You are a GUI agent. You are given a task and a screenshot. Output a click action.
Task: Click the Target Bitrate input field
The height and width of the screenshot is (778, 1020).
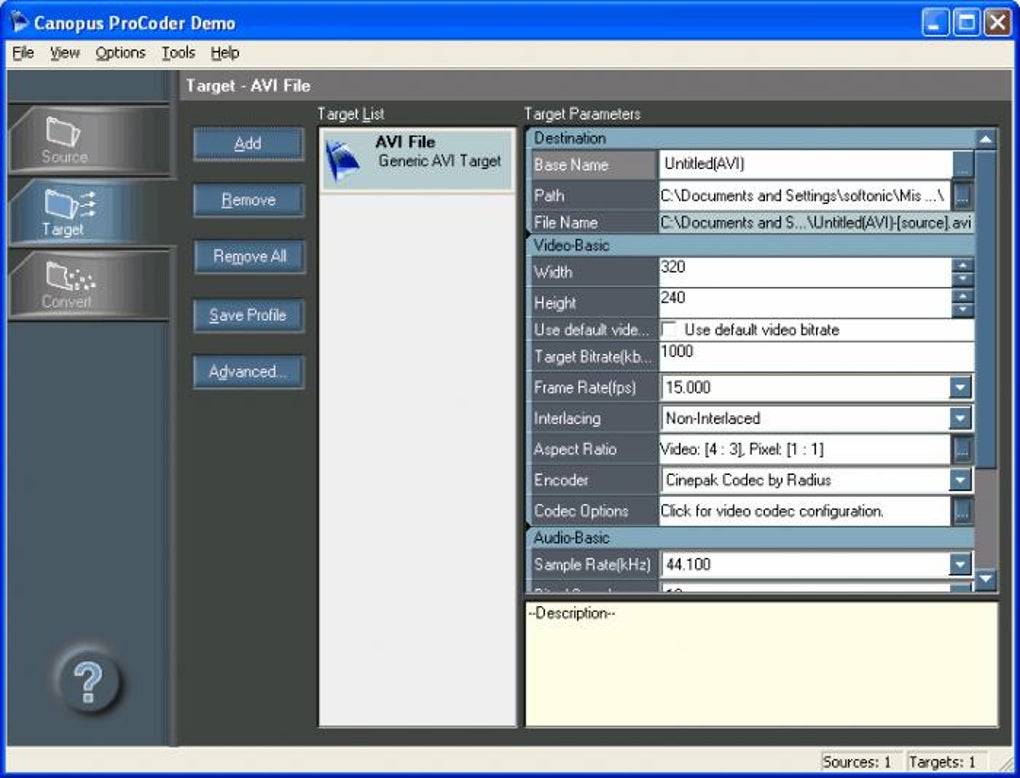816,356
